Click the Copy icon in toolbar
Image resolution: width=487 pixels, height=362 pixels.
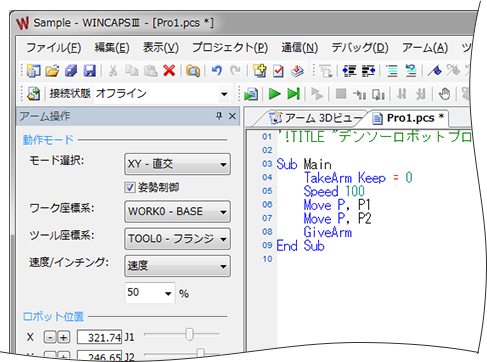point(132,71)
